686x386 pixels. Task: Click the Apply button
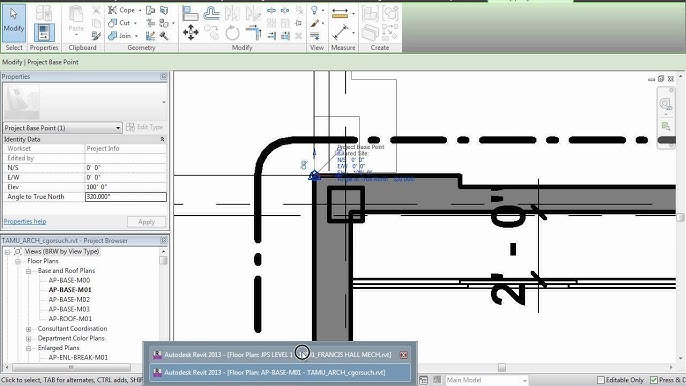click(146, 222)
